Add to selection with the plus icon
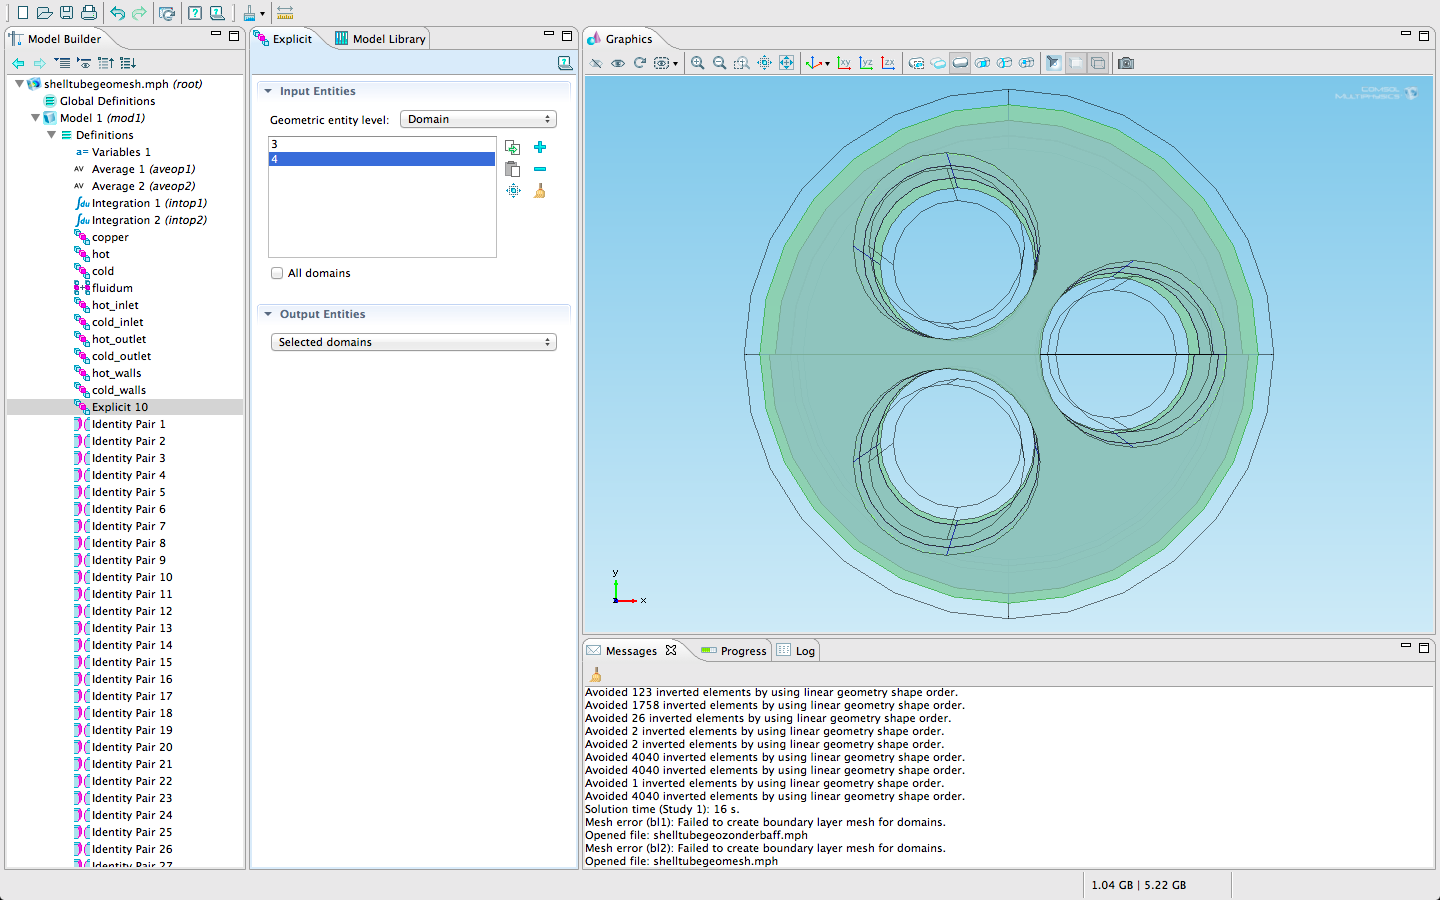This screenshot has height=900, width=1440. 540,147
